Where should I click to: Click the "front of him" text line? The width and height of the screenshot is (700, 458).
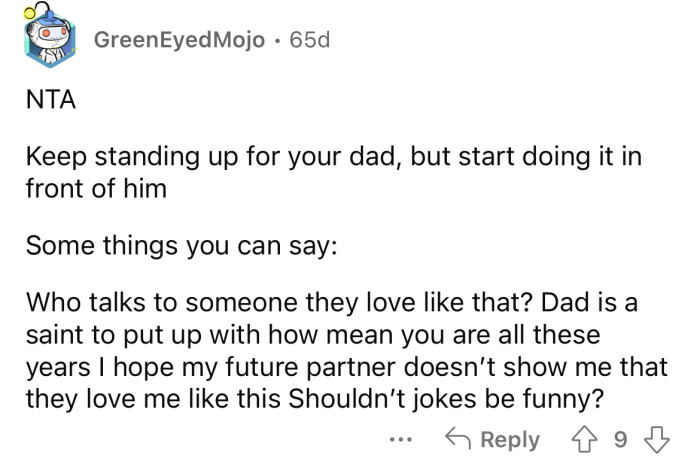pos(95,186)
